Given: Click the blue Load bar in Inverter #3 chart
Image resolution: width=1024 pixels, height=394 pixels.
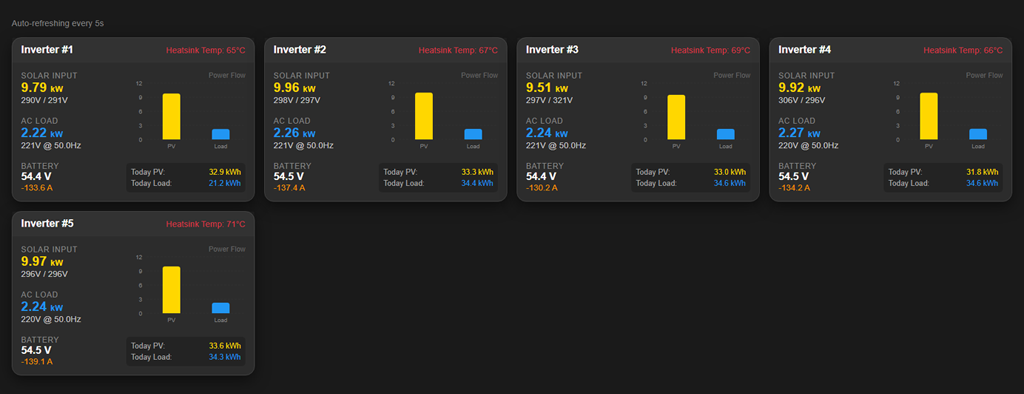Looking at the screenshot, I should 726,135.
